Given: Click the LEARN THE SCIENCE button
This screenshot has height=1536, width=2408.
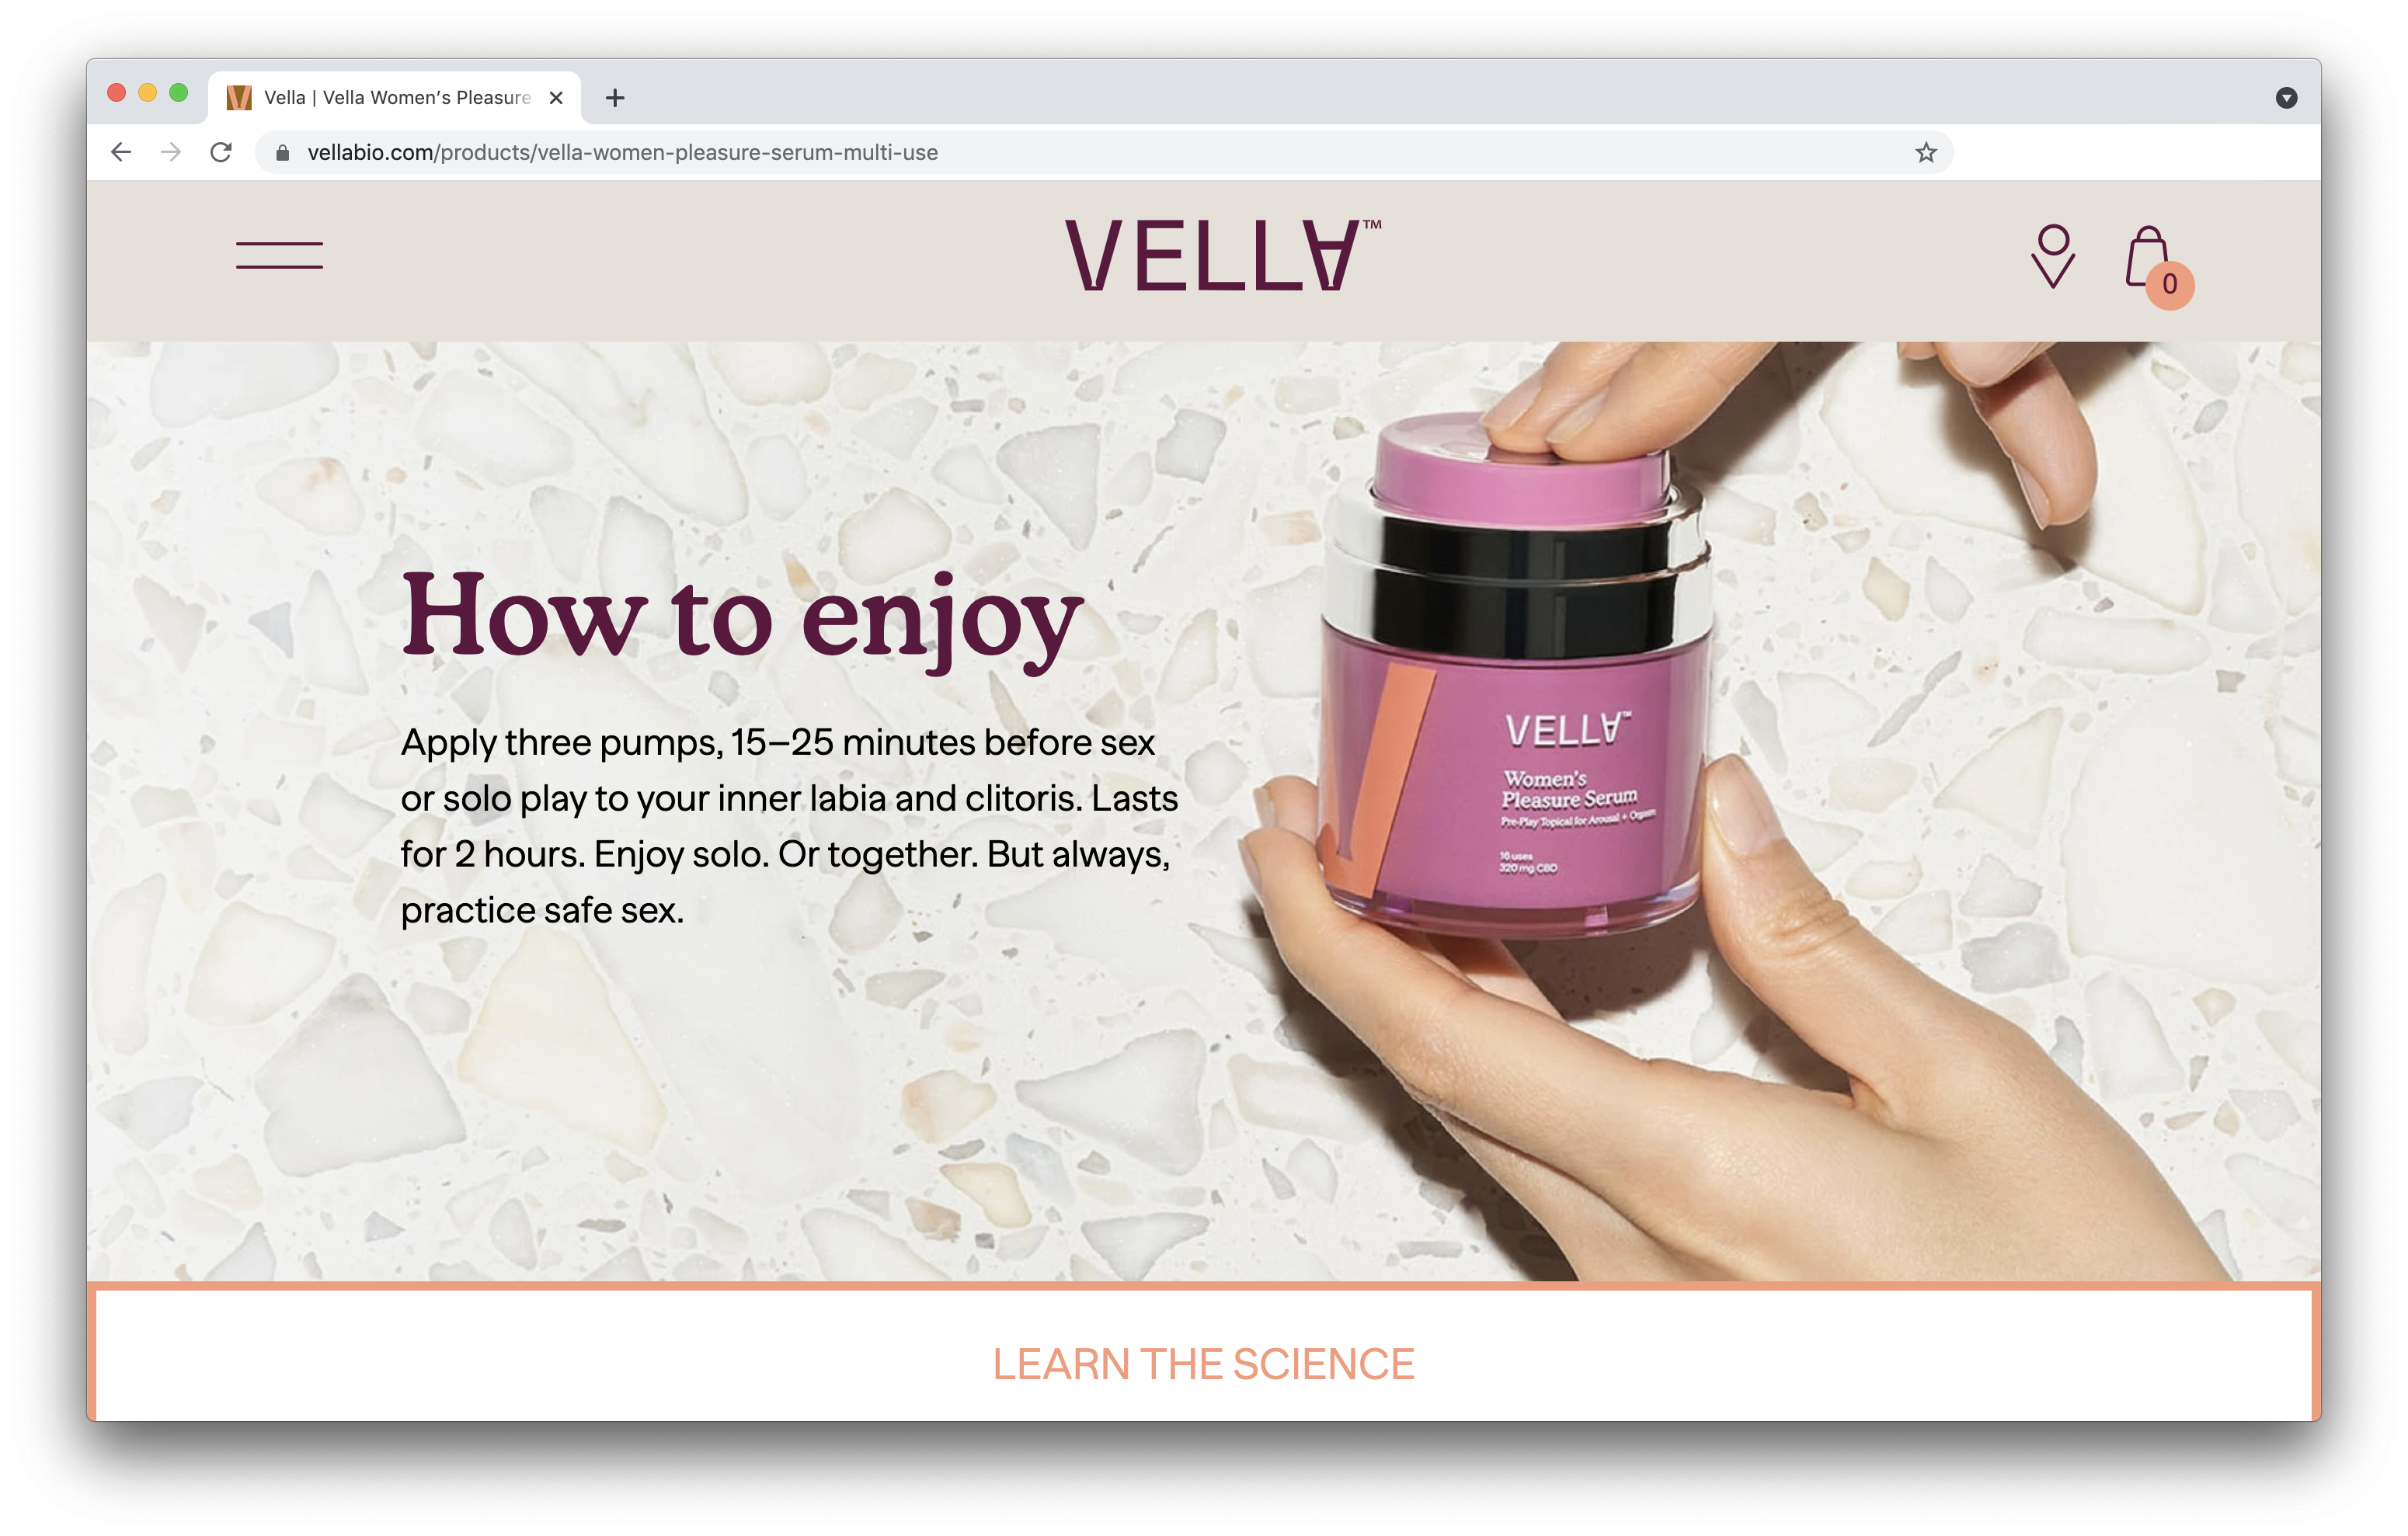Looking at the screenshot, I should coord(1204,1363).
